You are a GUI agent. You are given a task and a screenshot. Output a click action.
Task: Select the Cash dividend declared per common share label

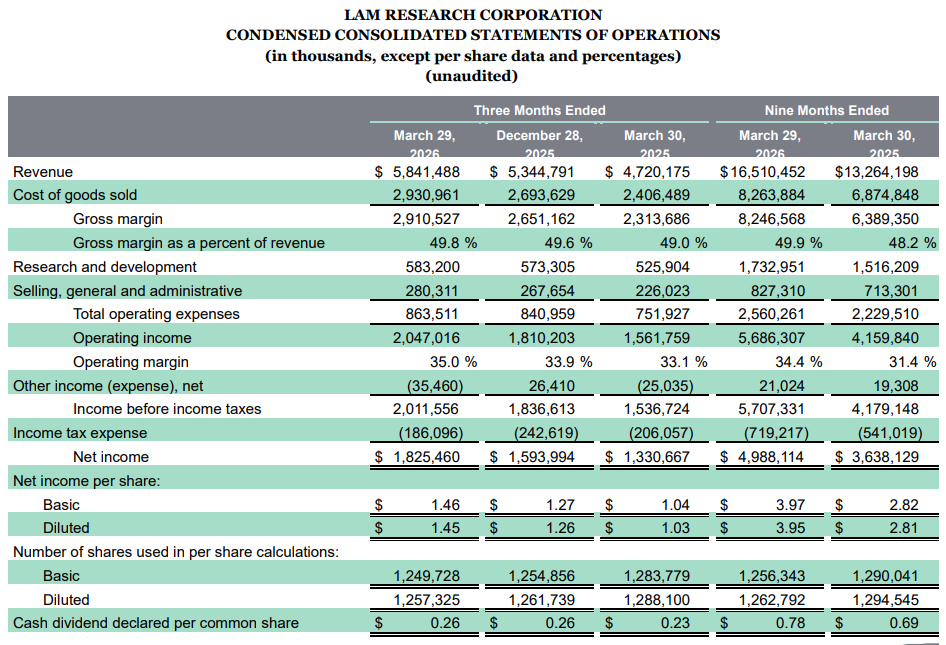(x=155, y=623)
